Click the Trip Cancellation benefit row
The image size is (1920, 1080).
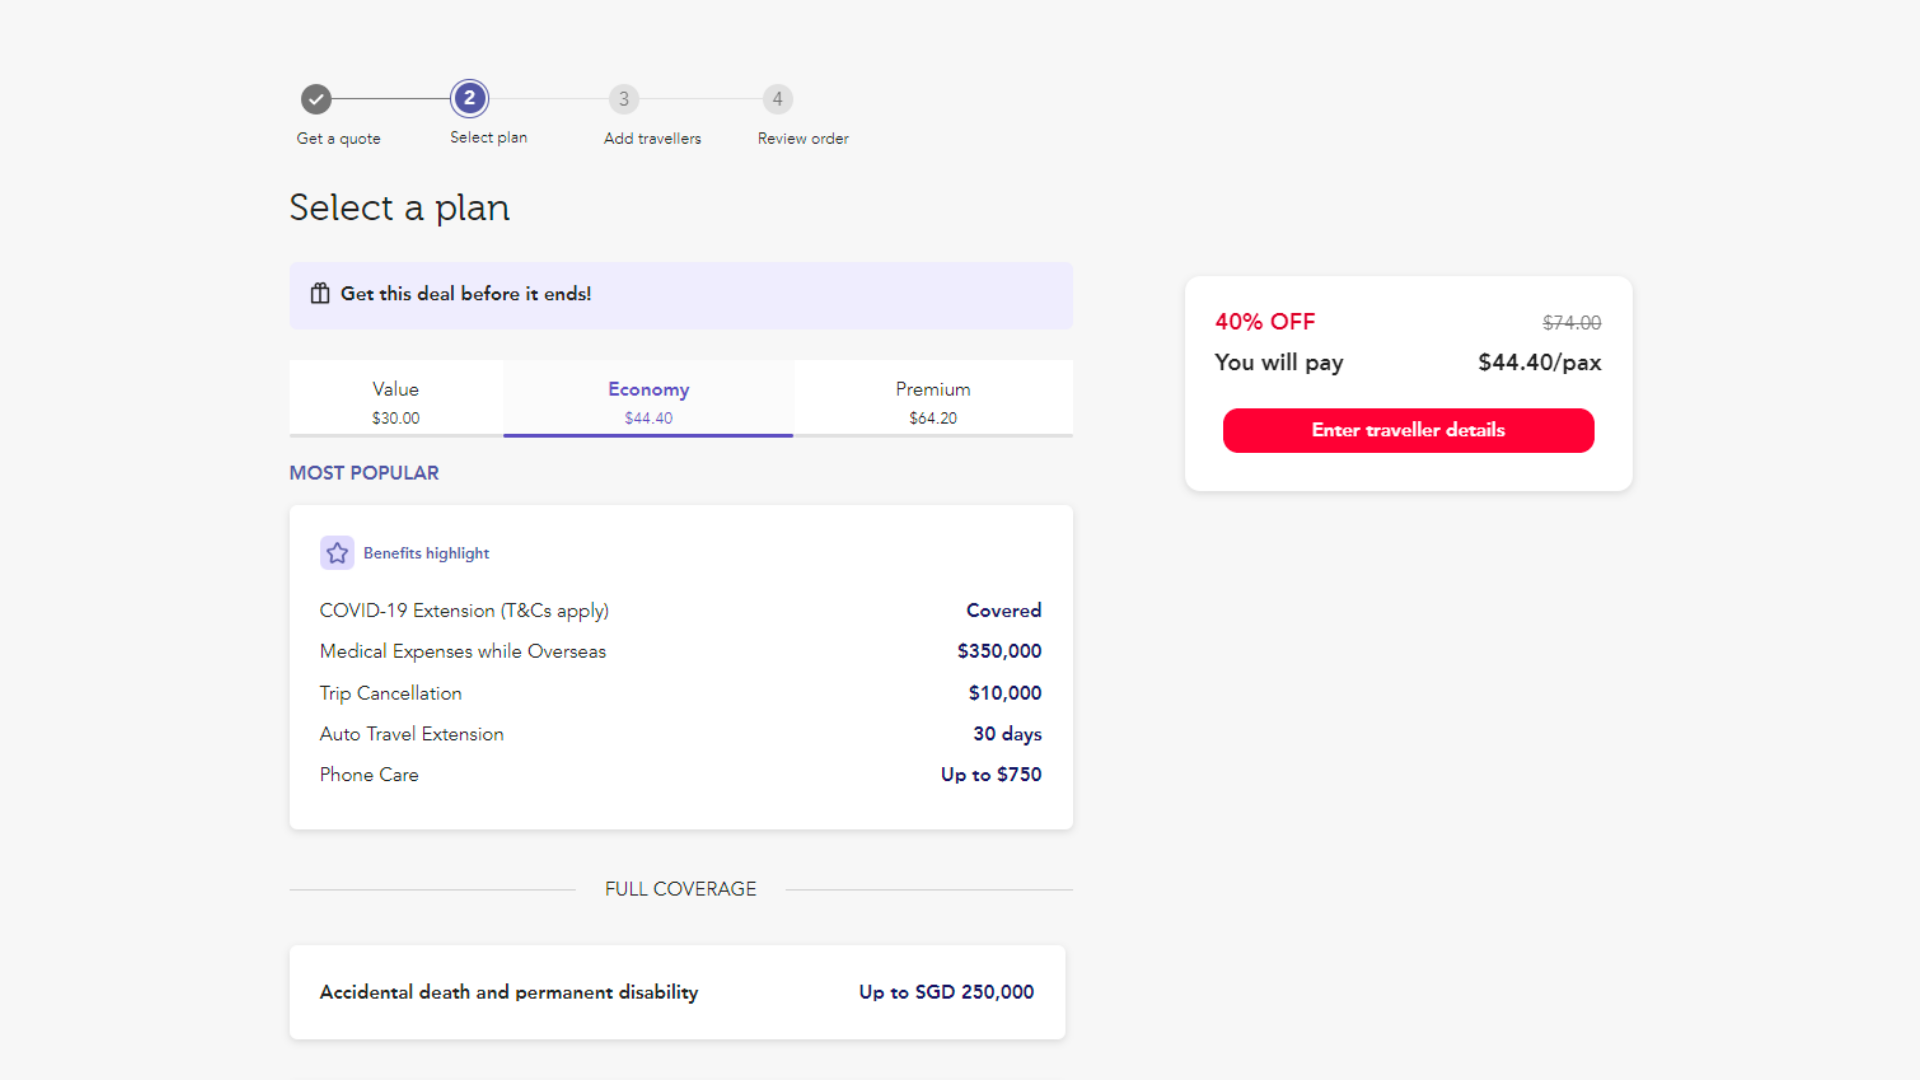[680, 692]
